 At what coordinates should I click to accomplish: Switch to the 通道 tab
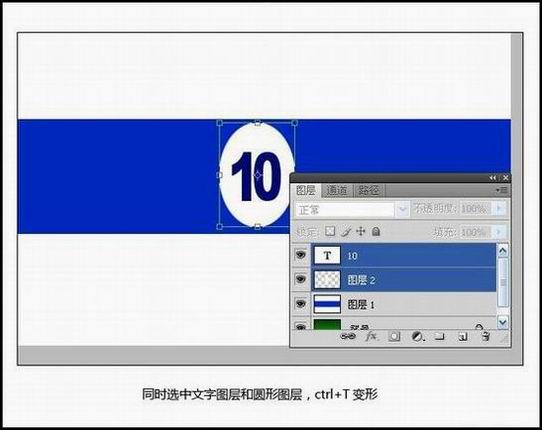(336, 190)
